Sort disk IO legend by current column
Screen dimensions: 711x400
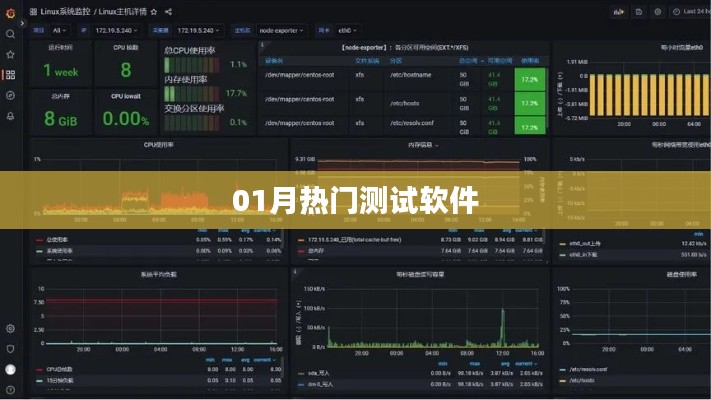coord(526,364)
